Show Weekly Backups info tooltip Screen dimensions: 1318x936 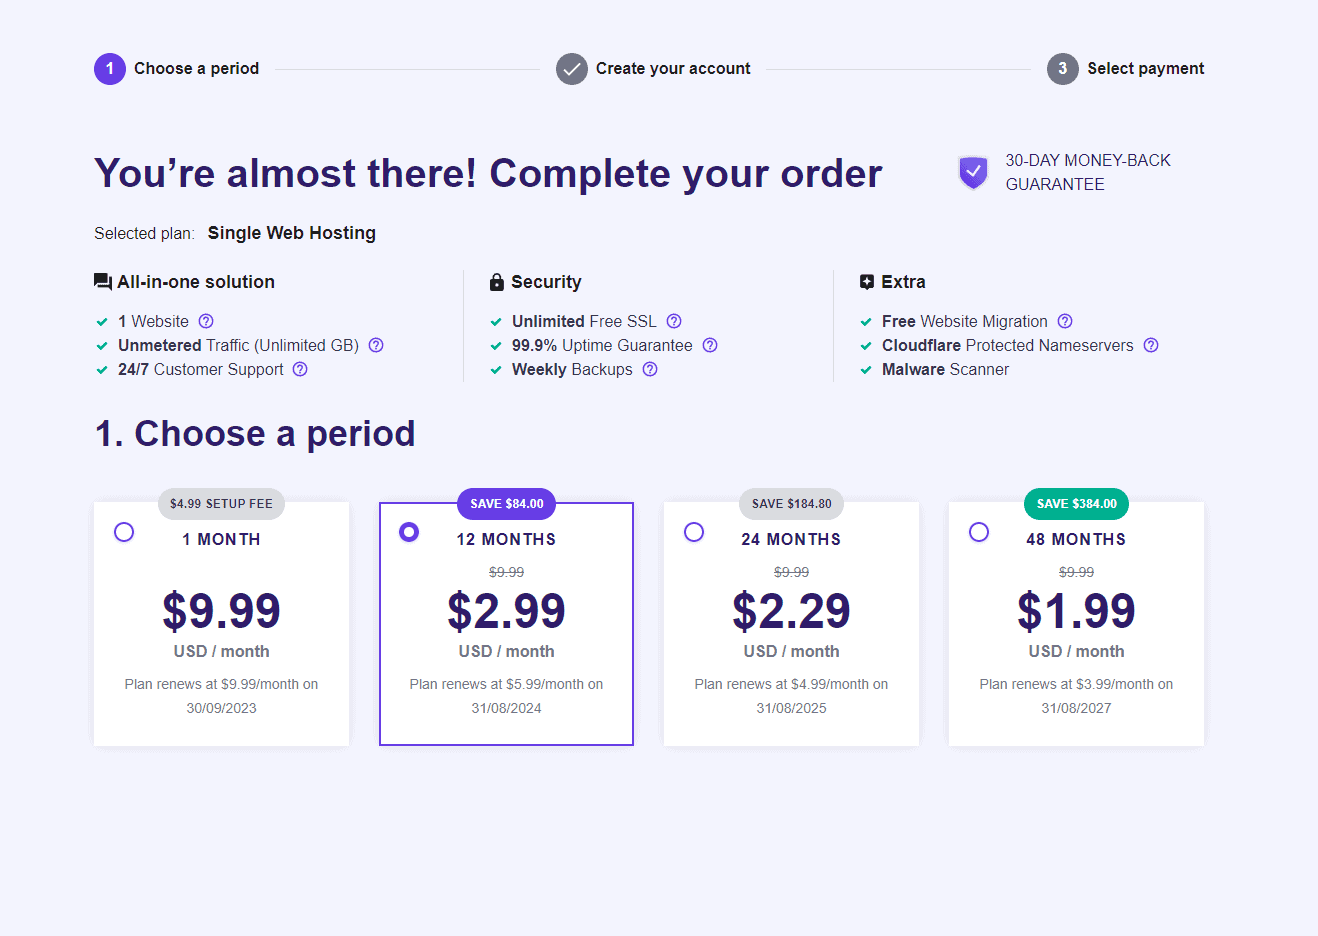[650, 369]
